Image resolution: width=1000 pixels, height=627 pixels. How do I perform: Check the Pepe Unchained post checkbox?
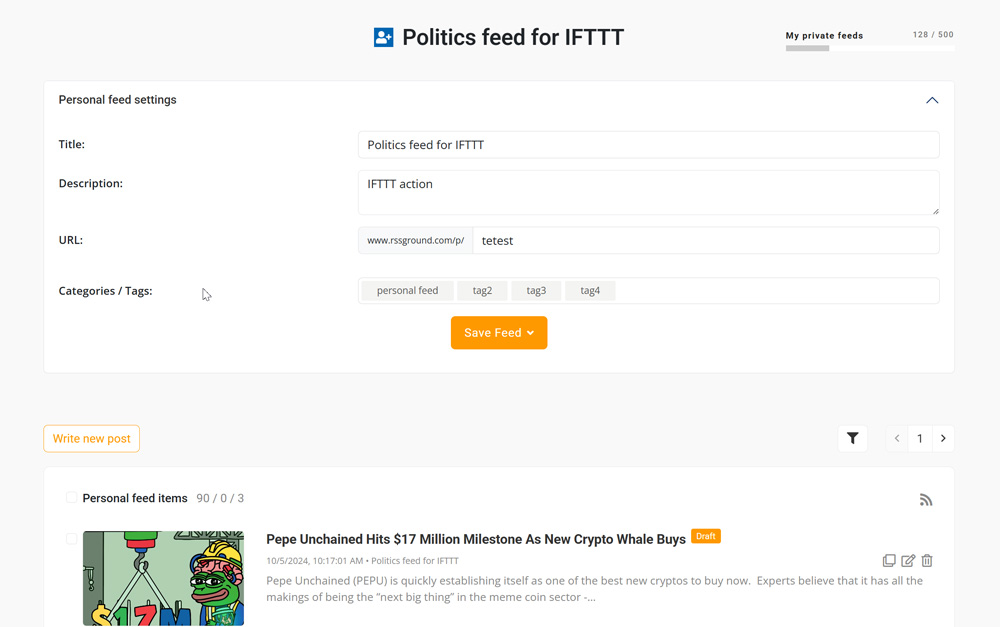pyautogui.click(x=71, y=539)
